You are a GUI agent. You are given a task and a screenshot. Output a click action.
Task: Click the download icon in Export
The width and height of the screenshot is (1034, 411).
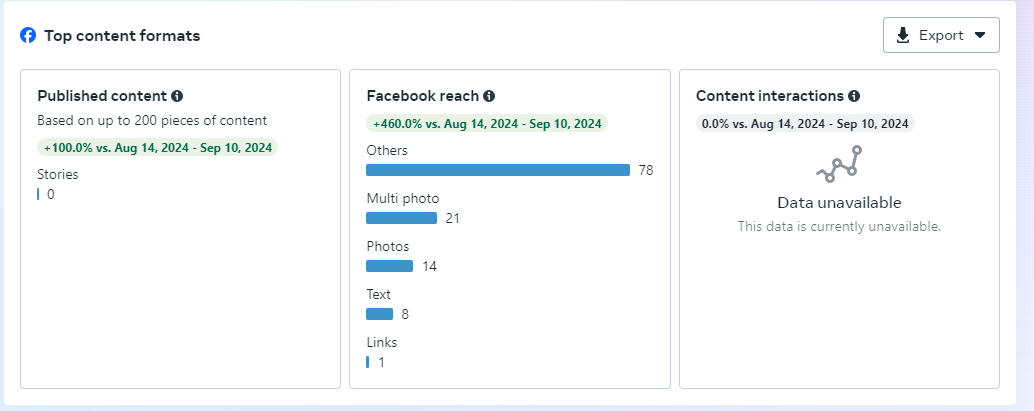(903, 36)
